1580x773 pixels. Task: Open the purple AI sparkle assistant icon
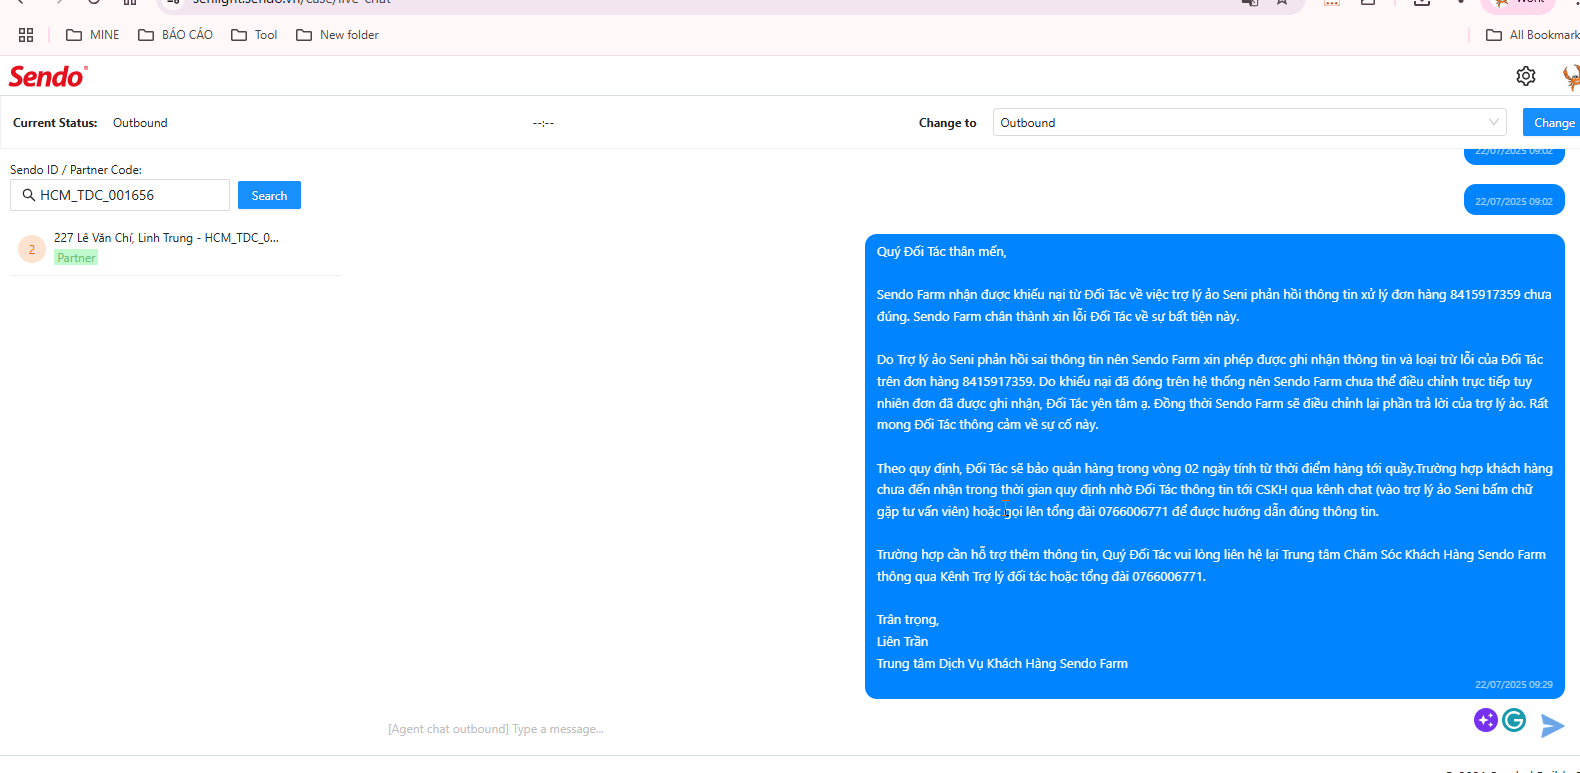(x=1486, y=720)
